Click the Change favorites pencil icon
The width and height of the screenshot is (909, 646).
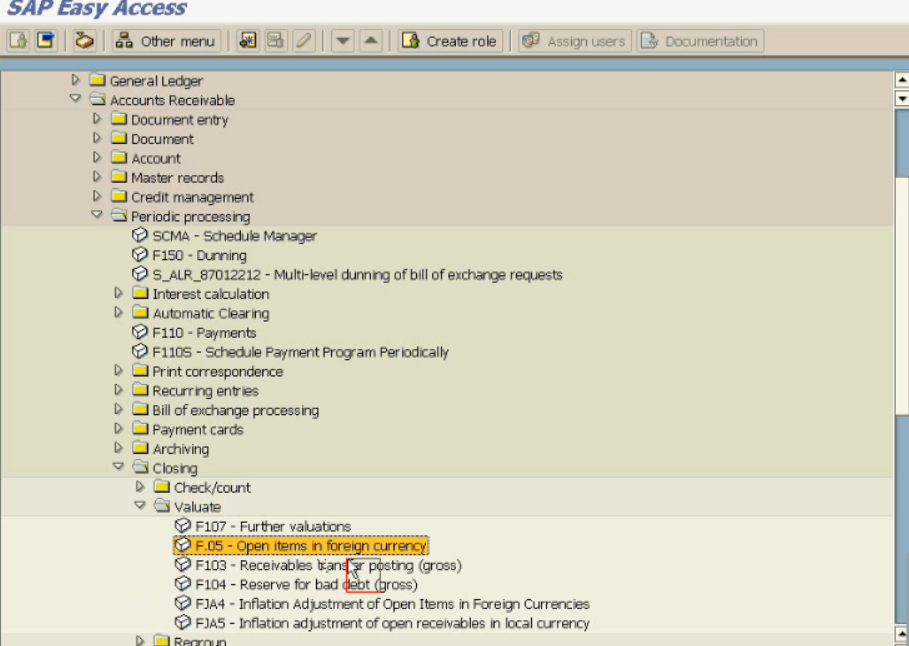click(303, 41)
